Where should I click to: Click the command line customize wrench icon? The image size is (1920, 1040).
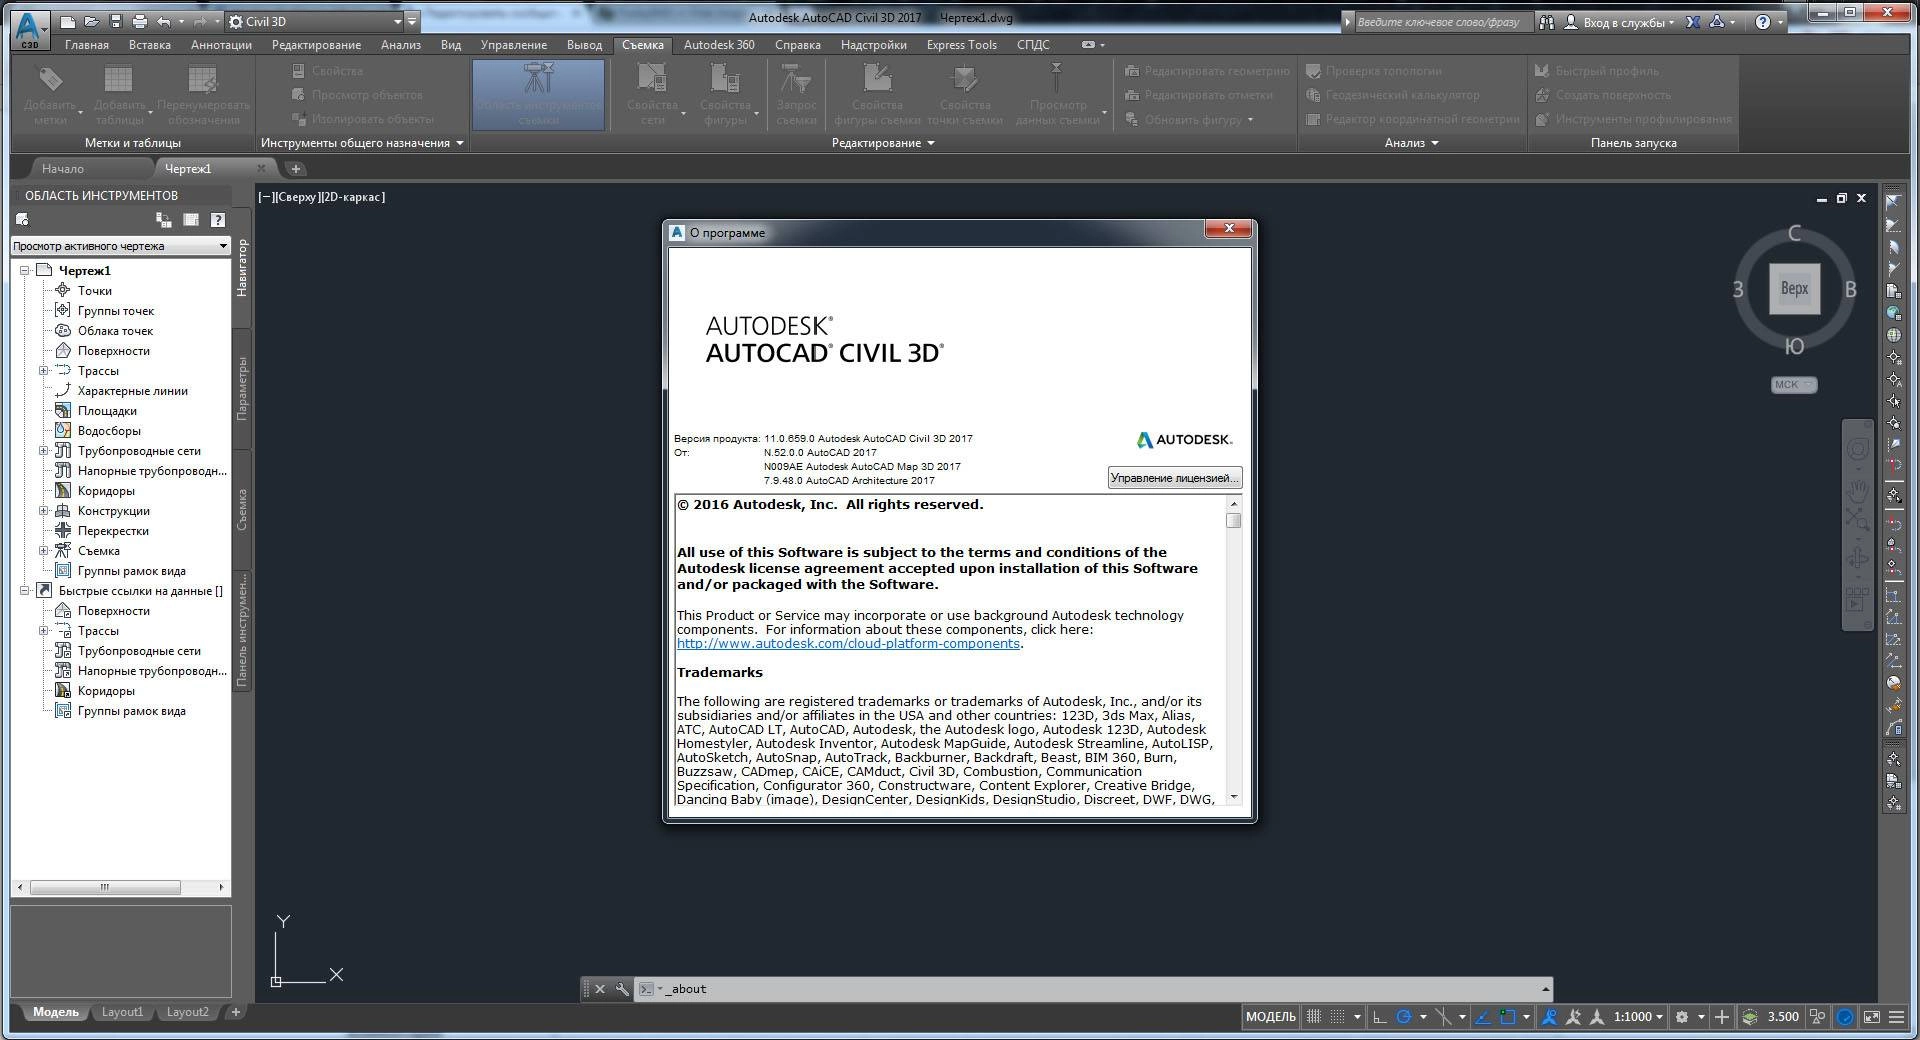[622, 989]
